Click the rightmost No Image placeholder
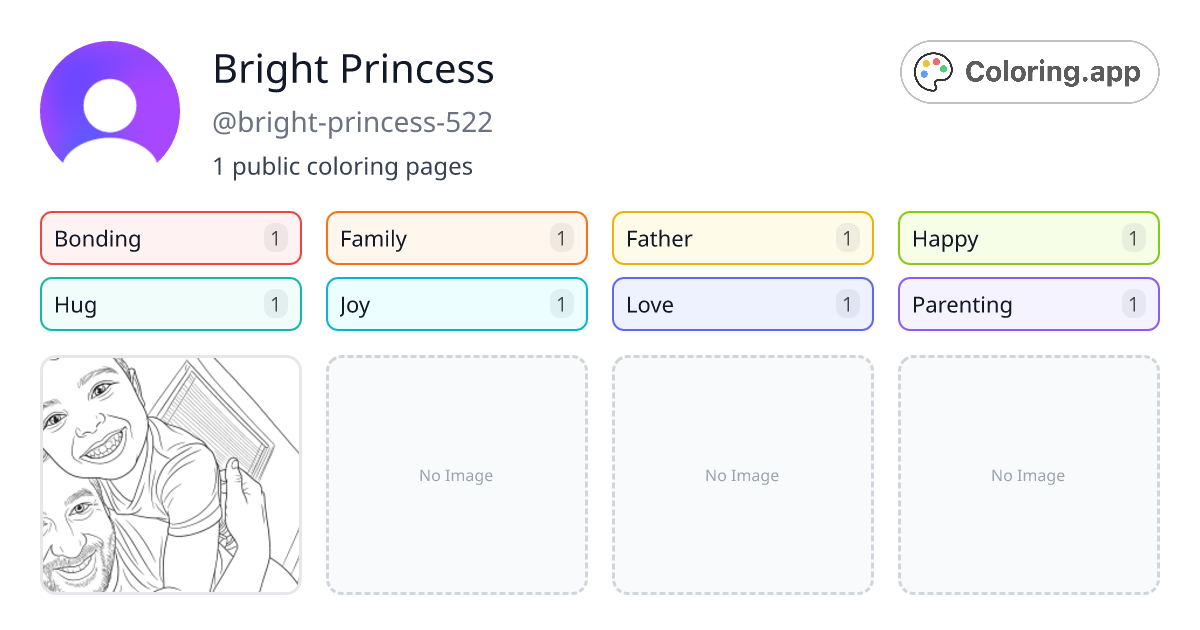Image resolution: width=1200 pixels, height=630 pixels. 1028,475
